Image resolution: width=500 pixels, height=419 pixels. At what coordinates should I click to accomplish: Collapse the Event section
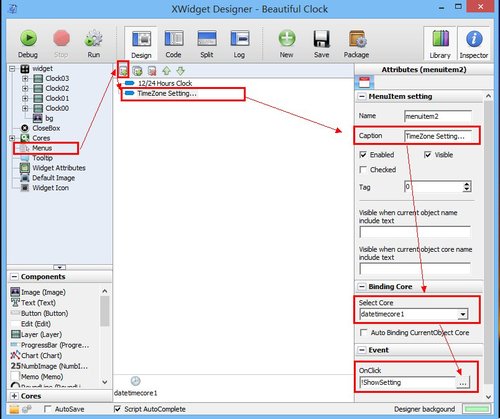(x=362, y=350)
